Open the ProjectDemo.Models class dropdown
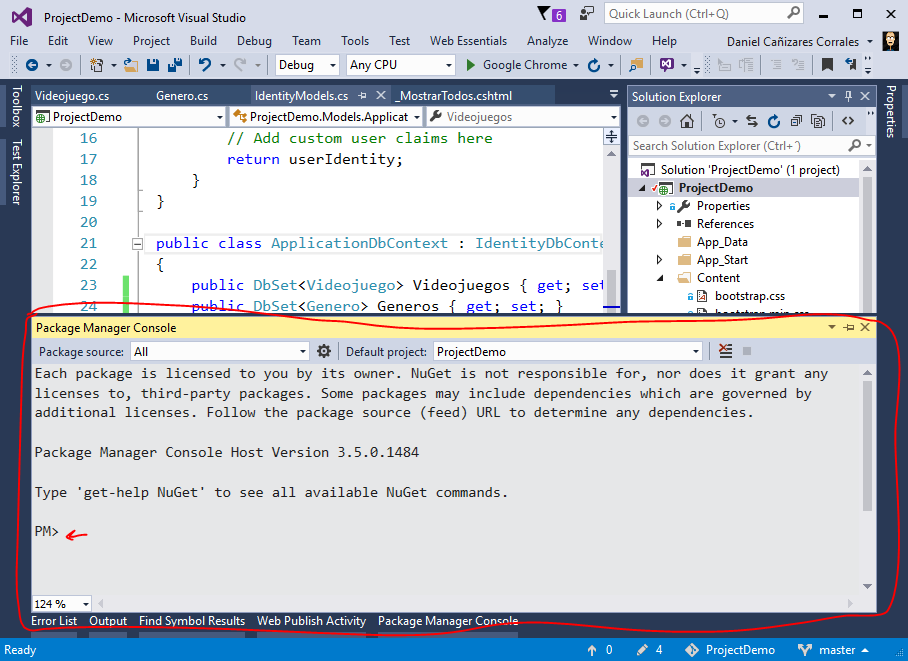This screenshot has height=661, width=908. click(327, 117)
